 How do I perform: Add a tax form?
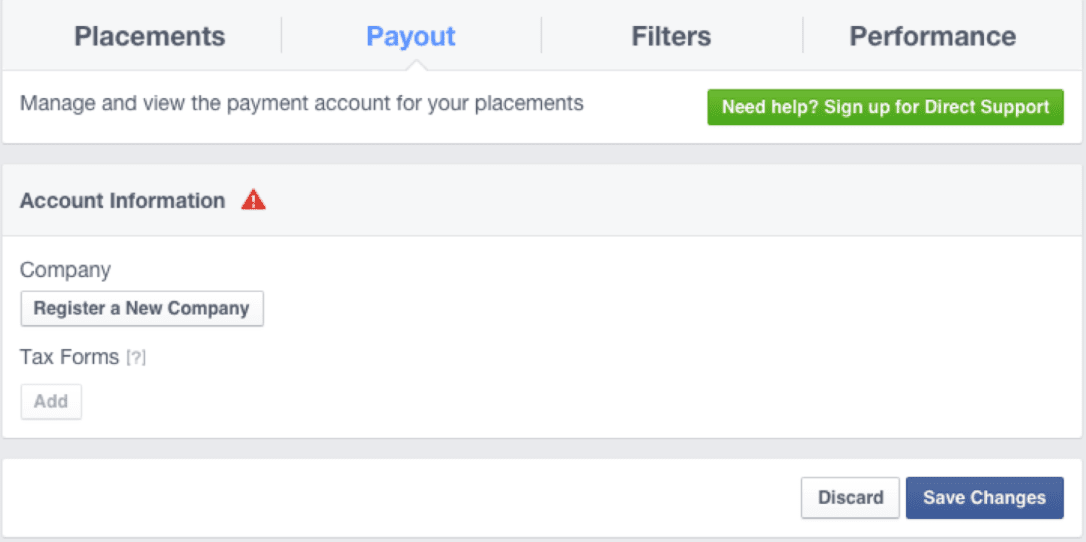[51, 401]
